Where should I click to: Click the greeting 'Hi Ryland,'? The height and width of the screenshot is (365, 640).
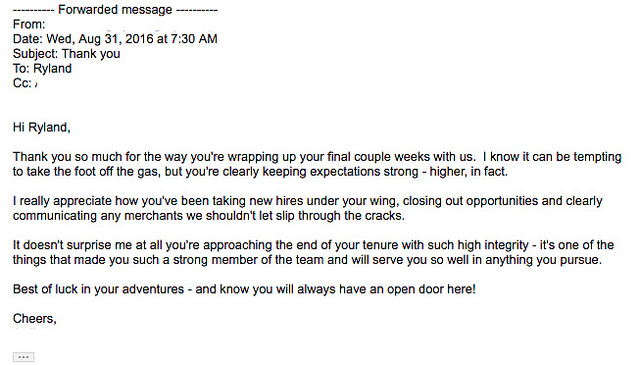tap(42, 127)
